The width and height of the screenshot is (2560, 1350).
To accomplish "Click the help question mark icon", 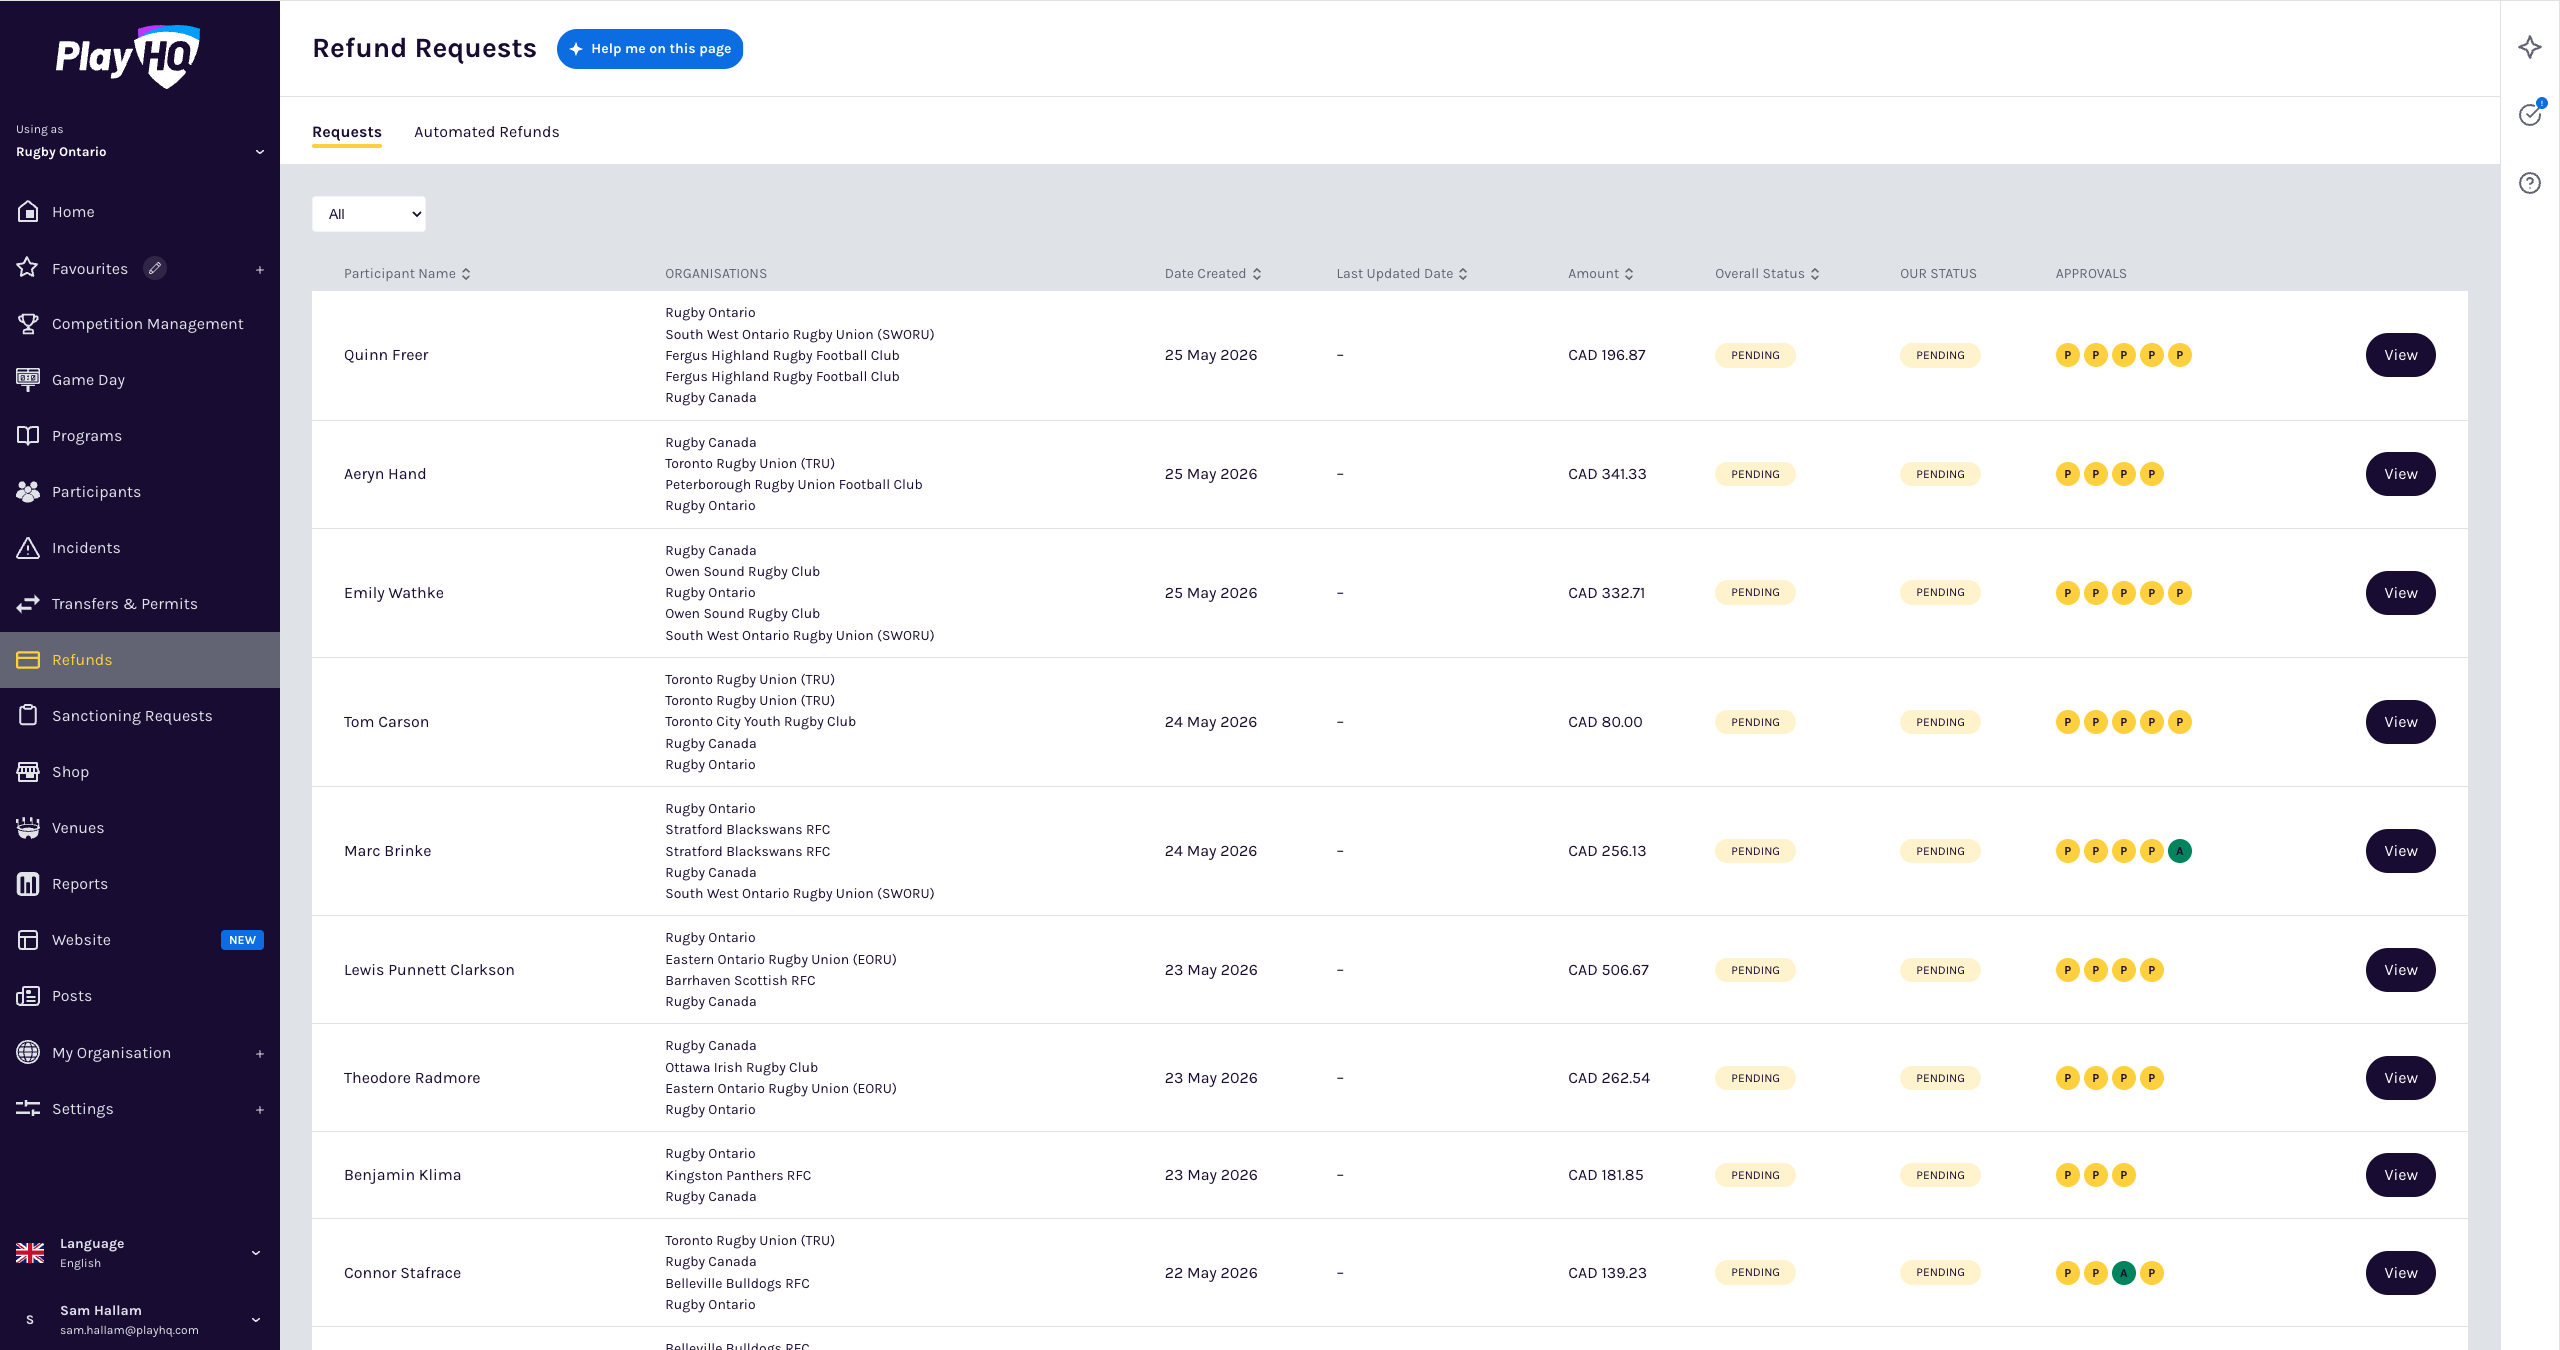I will pos(2530,183).
